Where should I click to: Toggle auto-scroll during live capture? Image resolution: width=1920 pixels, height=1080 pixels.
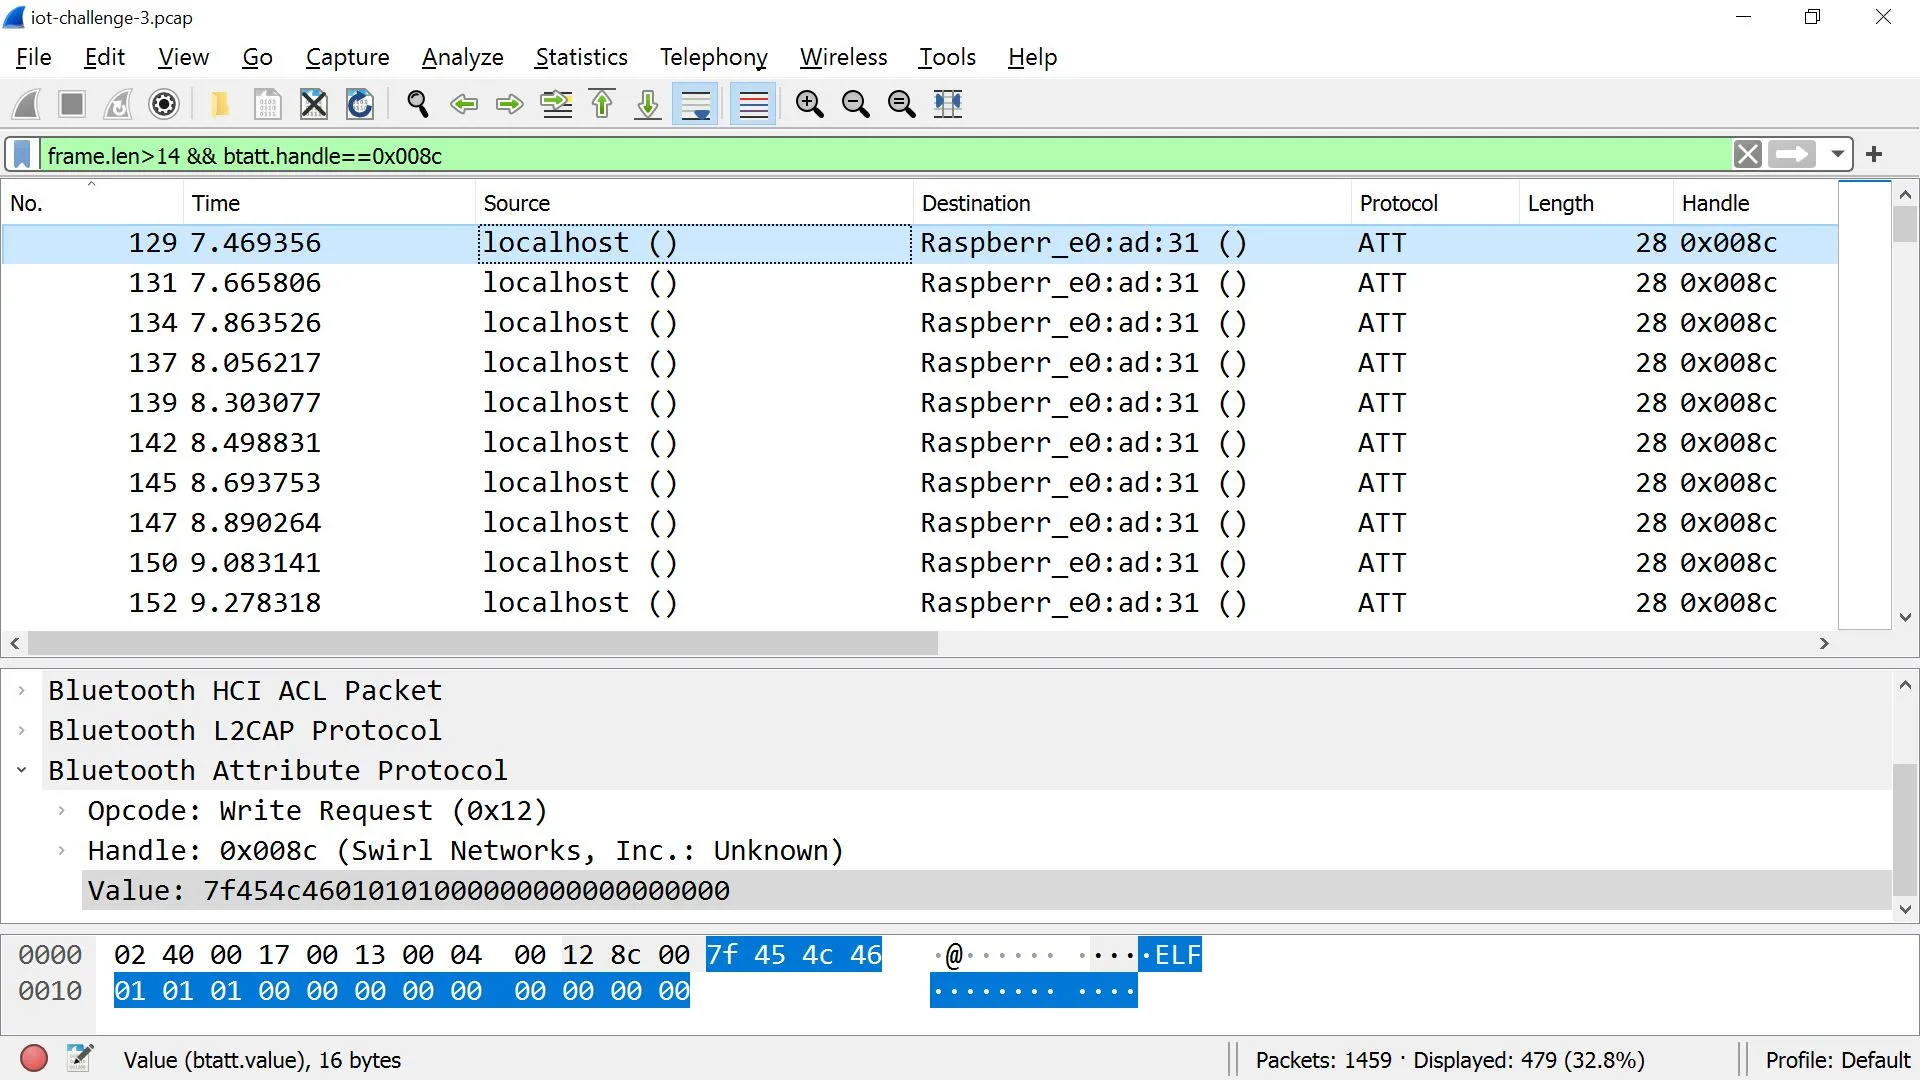(x=696, y=104)
